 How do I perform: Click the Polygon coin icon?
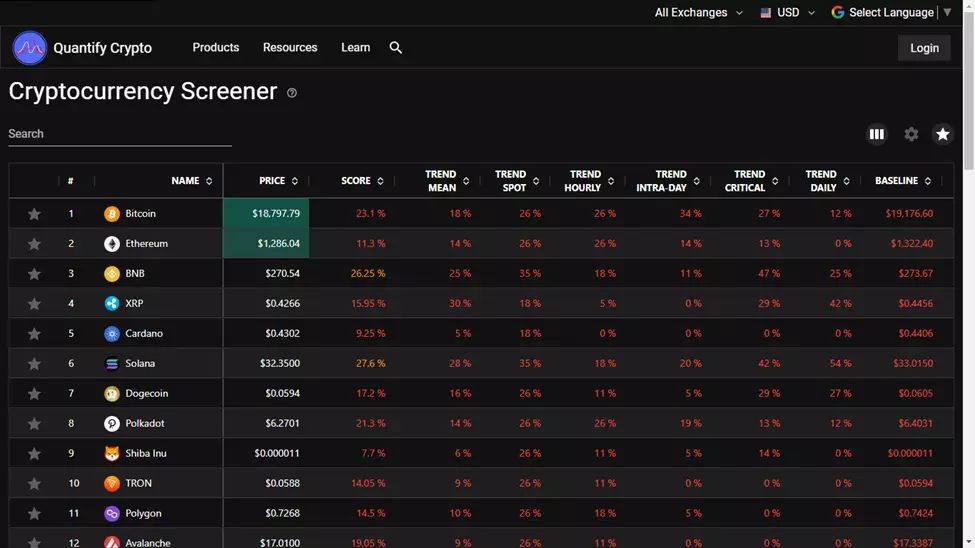112,514
